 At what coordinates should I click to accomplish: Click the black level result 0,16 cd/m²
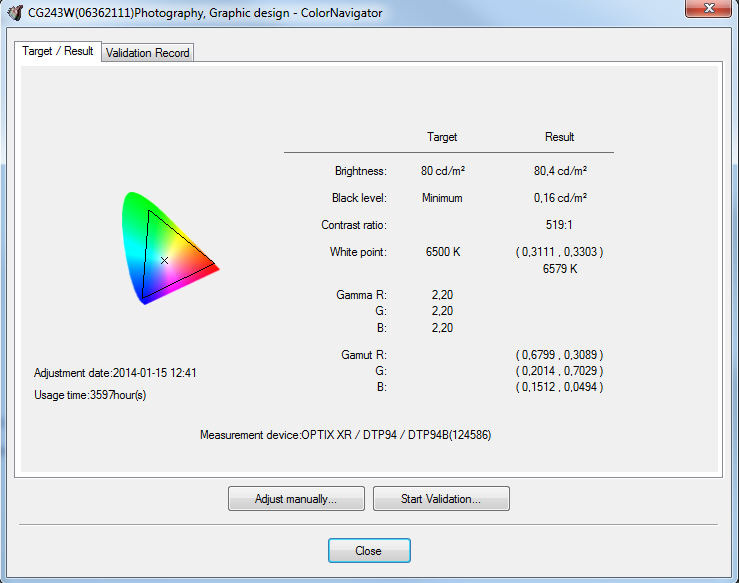click(x=560, y=198)
